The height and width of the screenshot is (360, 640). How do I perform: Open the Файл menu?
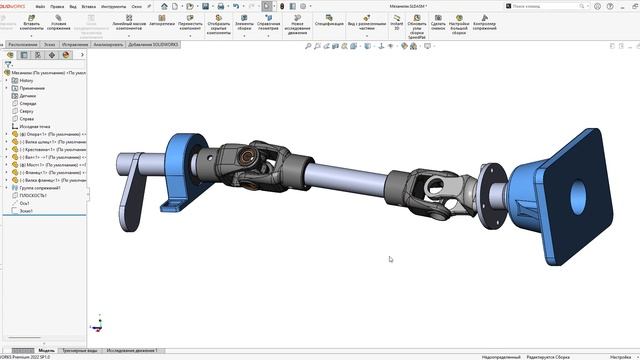pos(40,7)
